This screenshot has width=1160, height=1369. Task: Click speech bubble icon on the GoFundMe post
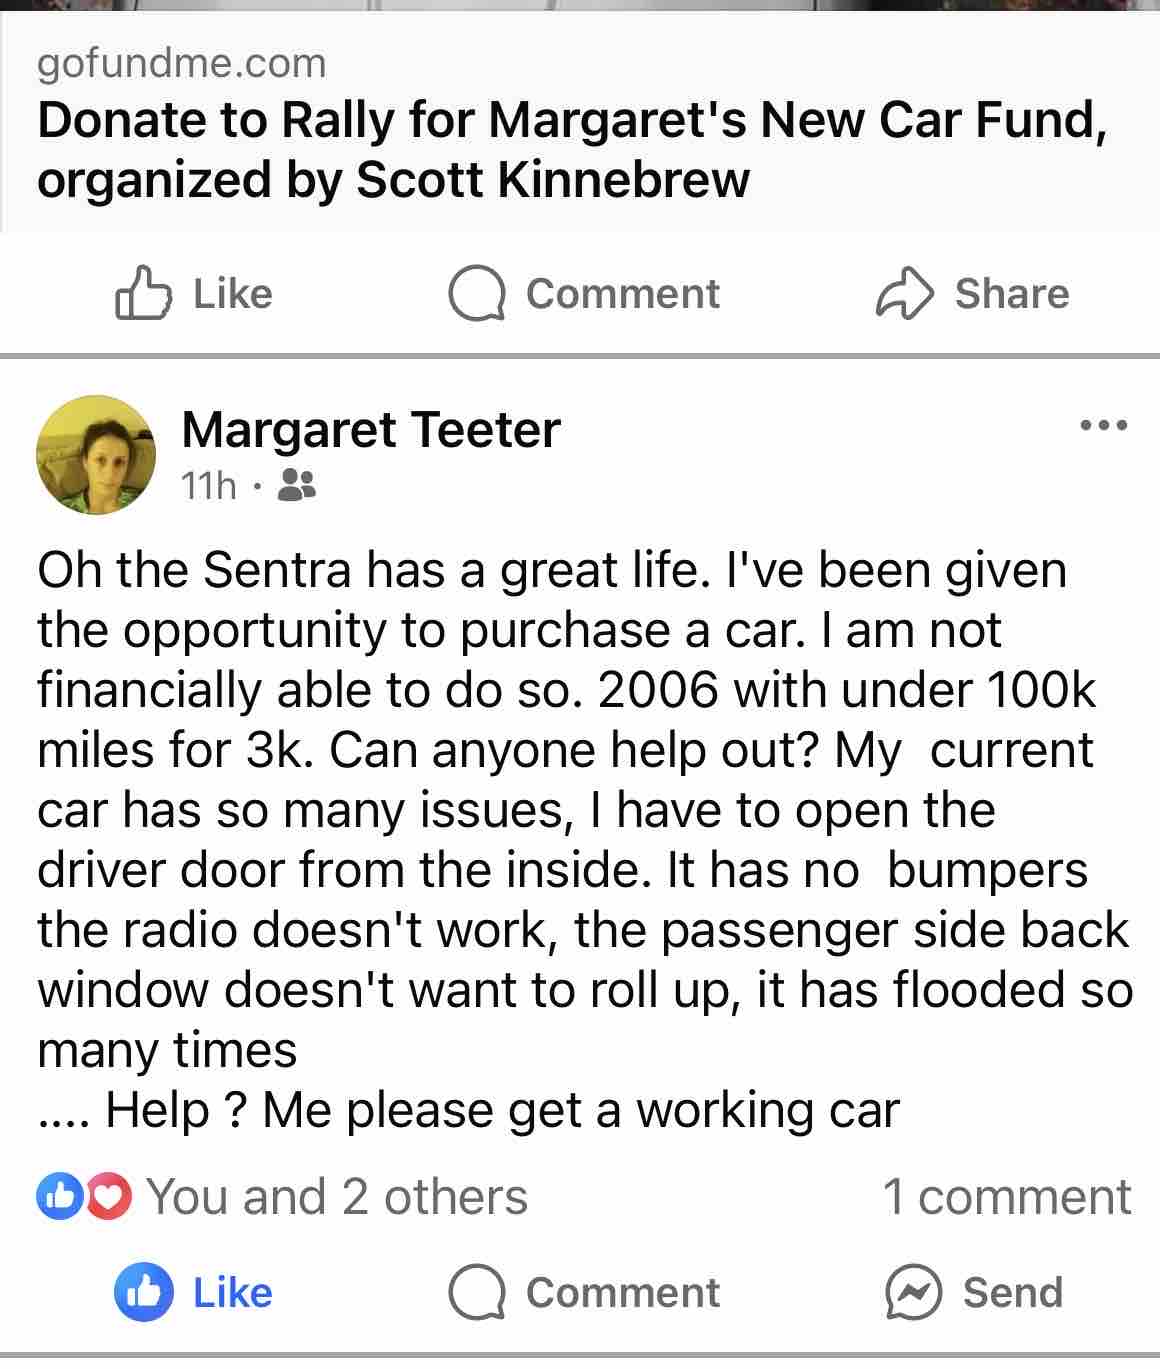pos(477,294)
